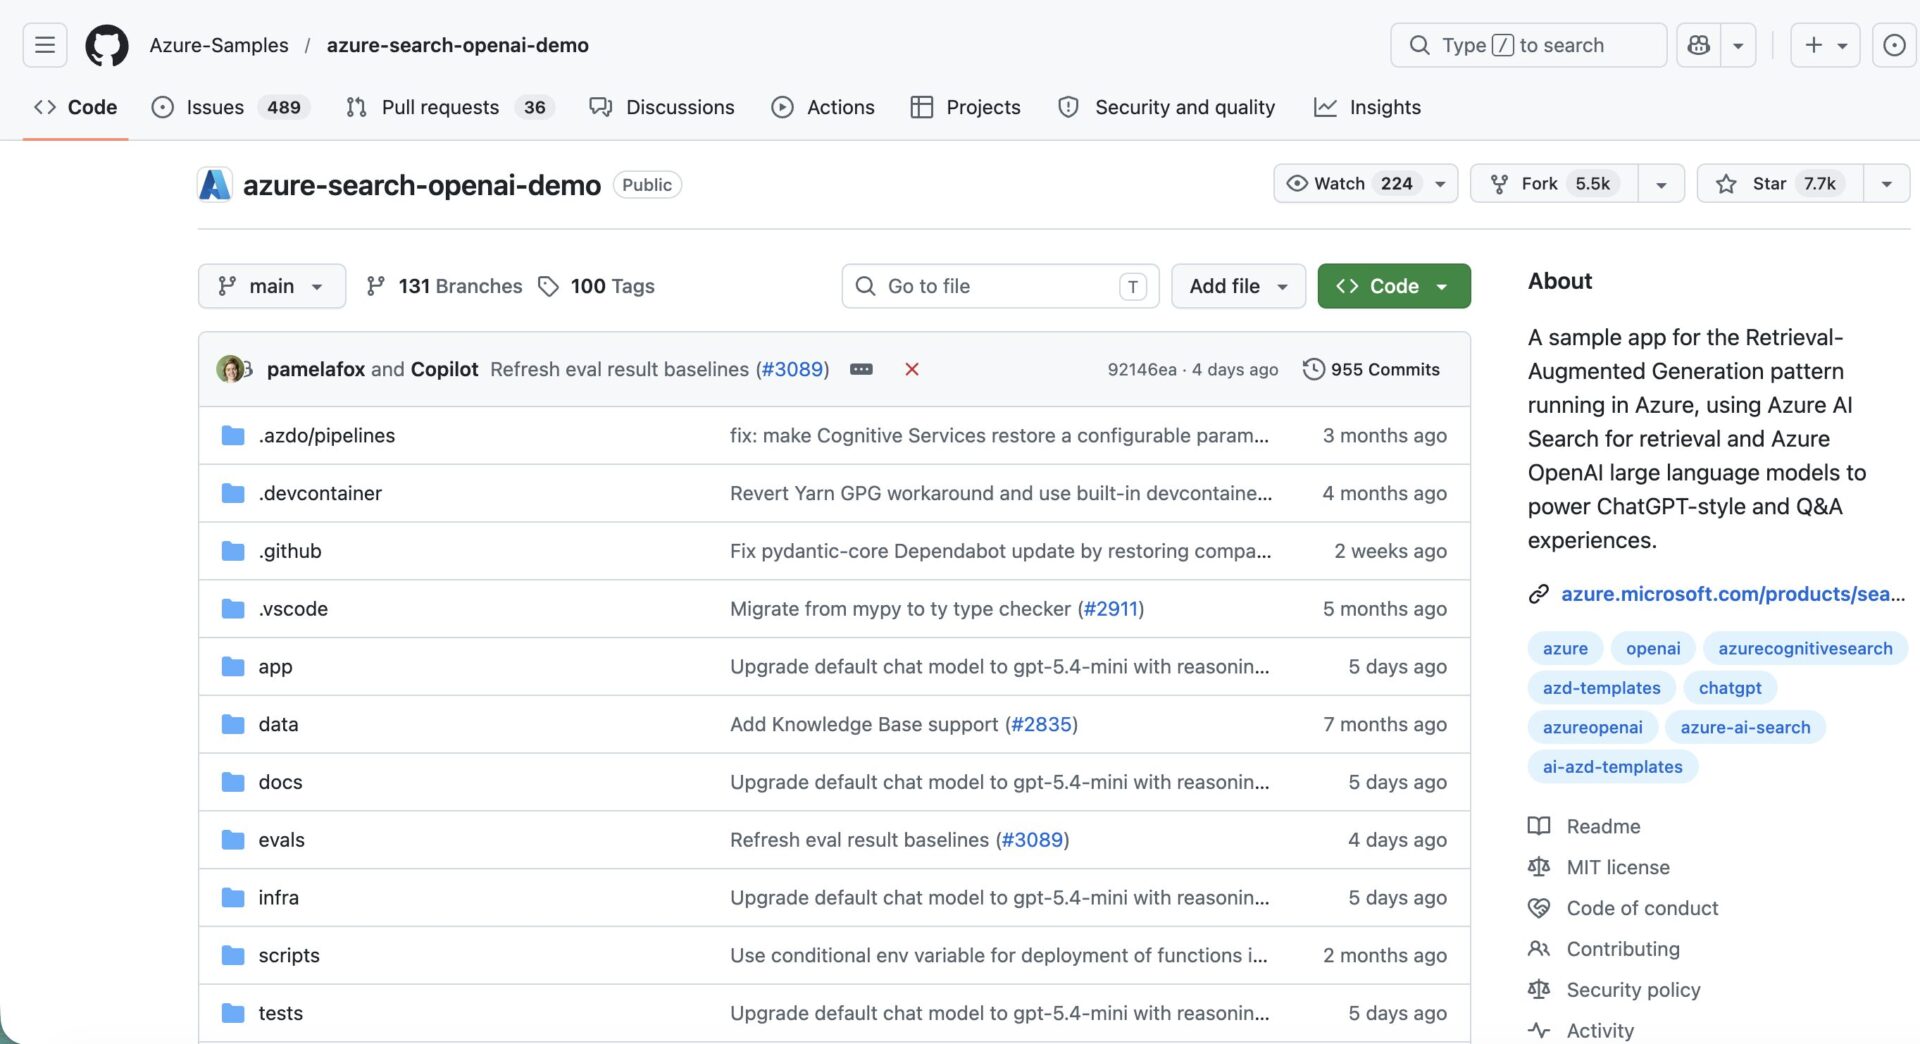Expand the star lists dropdown arrow
The width and height of the screenshot is (1920, 1044).
1886,184
